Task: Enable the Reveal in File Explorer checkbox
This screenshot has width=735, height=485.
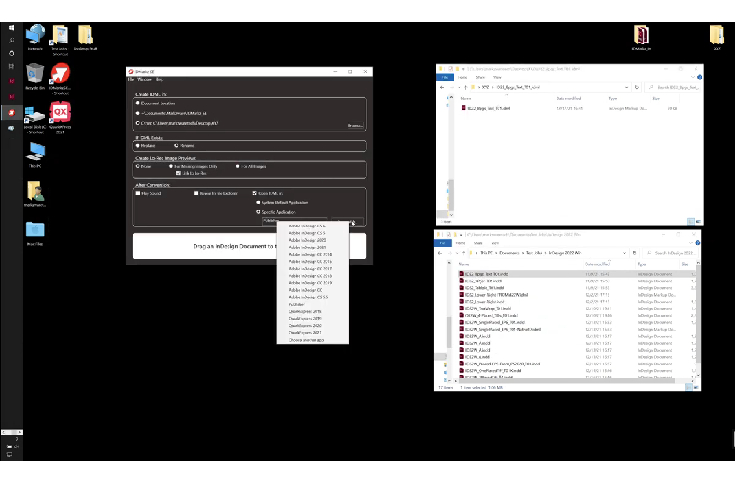Action: tap(196, 193)
